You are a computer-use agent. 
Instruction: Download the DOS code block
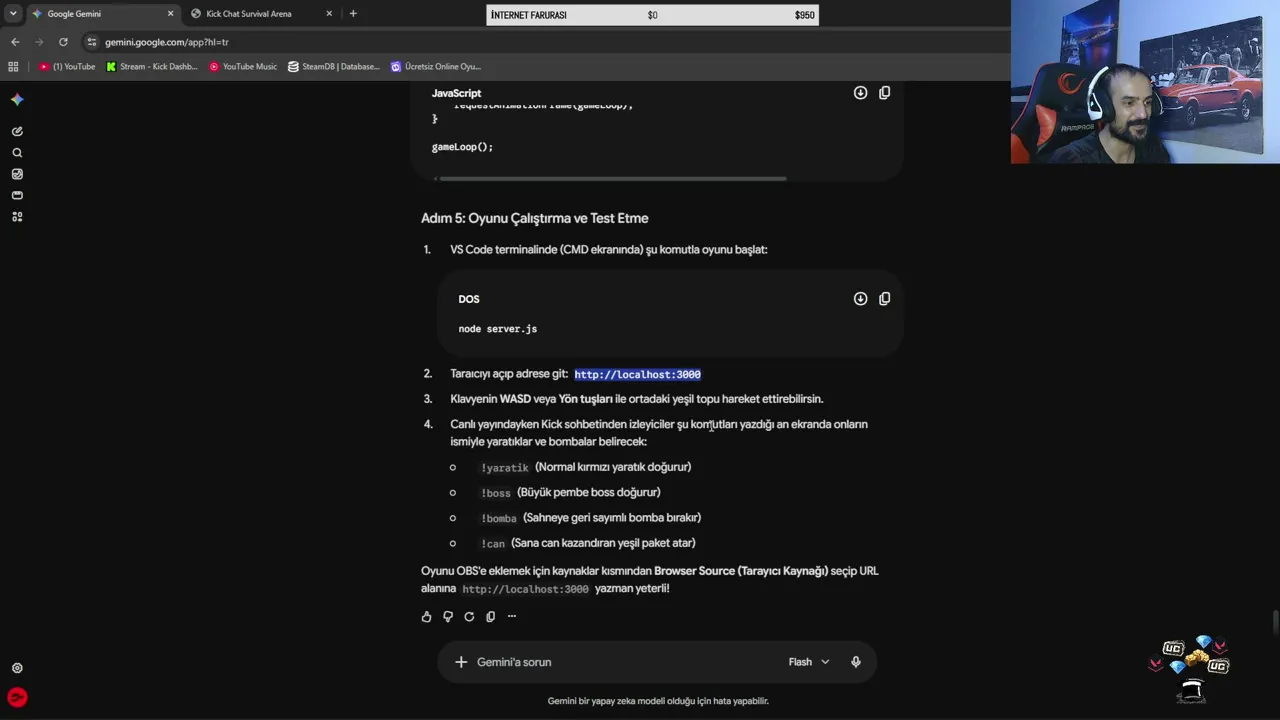tap(860, 299)
